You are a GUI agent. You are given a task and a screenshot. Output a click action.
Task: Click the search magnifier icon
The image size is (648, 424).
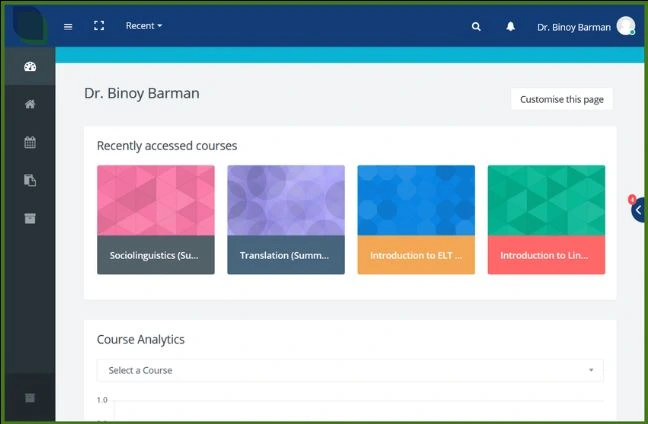[476, 27]
